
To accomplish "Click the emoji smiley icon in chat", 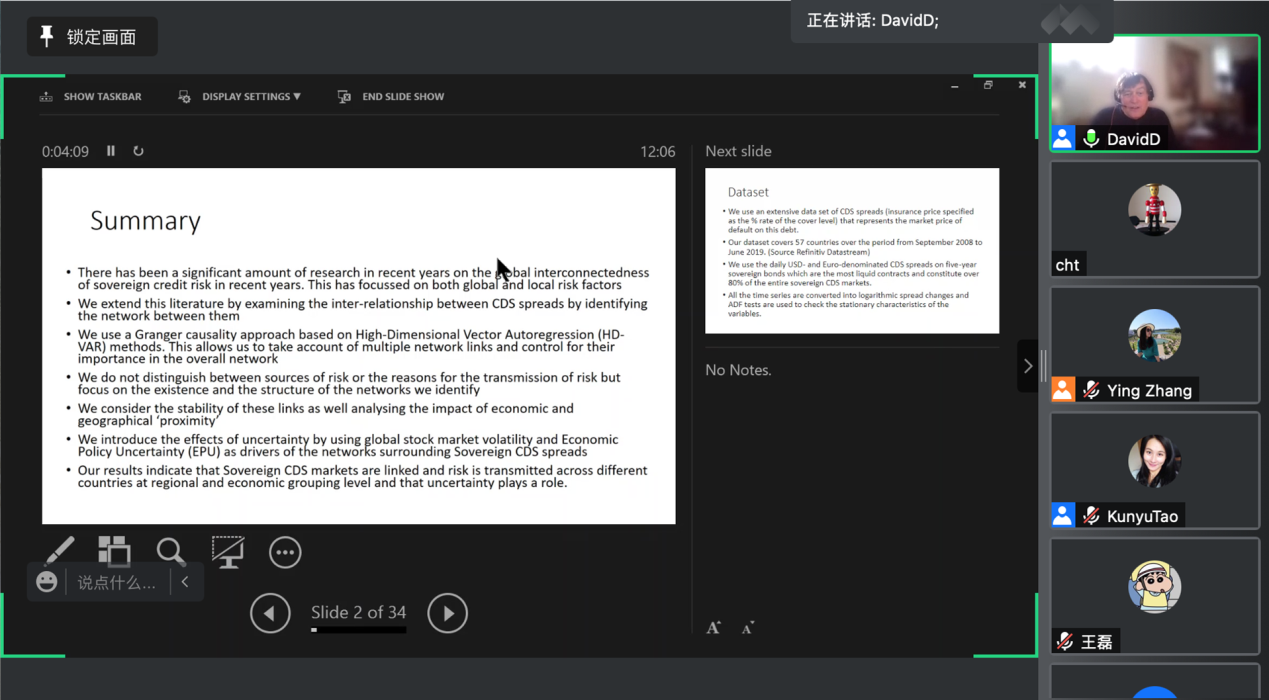I will tap(47, 582).
